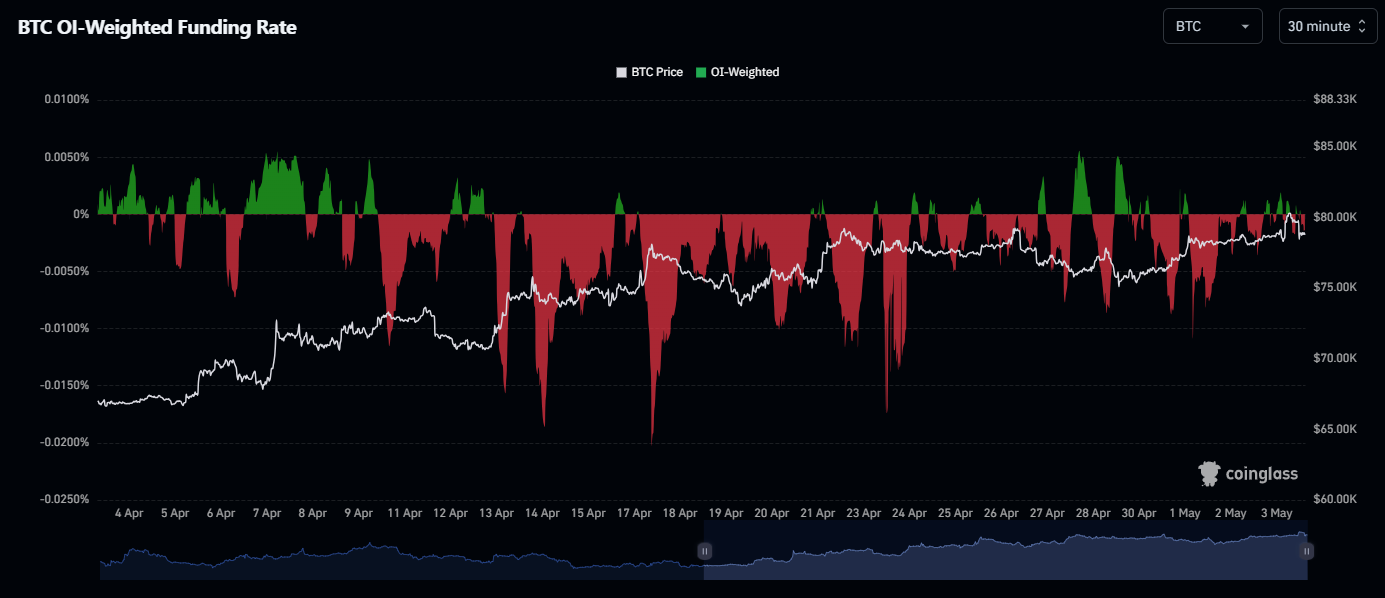Click the -0.0150% left axis label
Image resolution: width=1385 pixels, height=598 pixels.
coord(65,385)
